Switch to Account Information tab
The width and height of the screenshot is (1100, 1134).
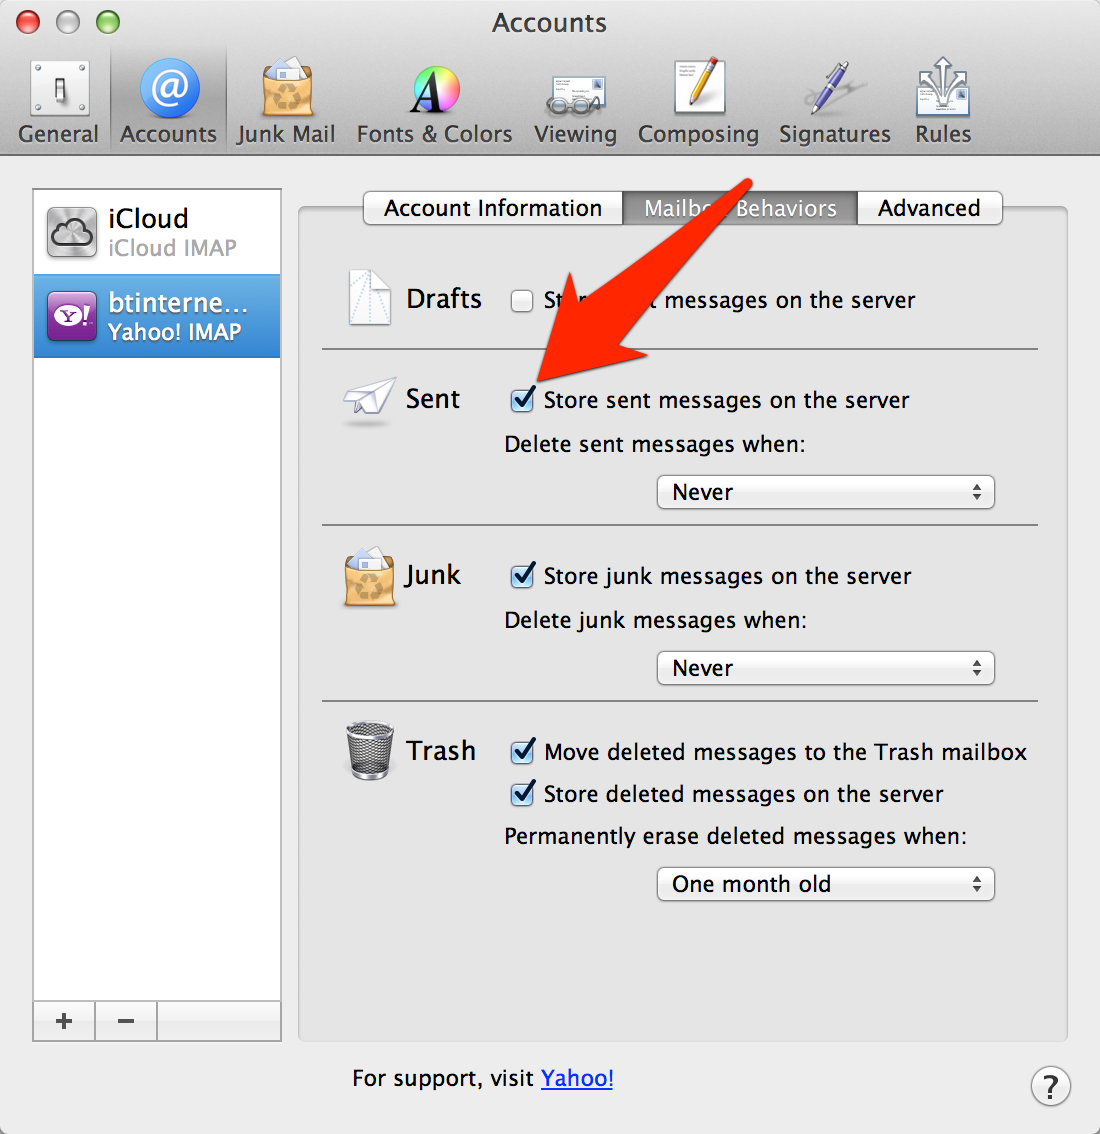pos(493,208)
